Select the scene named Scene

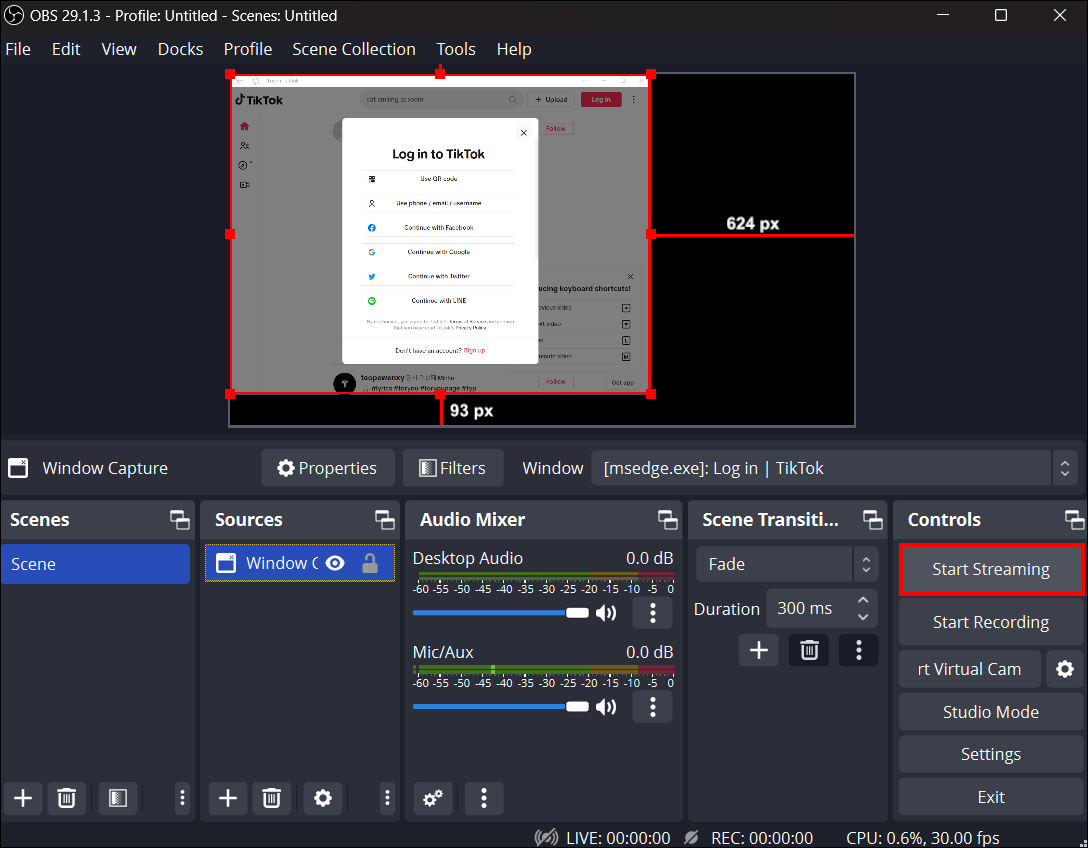[96, 563]
